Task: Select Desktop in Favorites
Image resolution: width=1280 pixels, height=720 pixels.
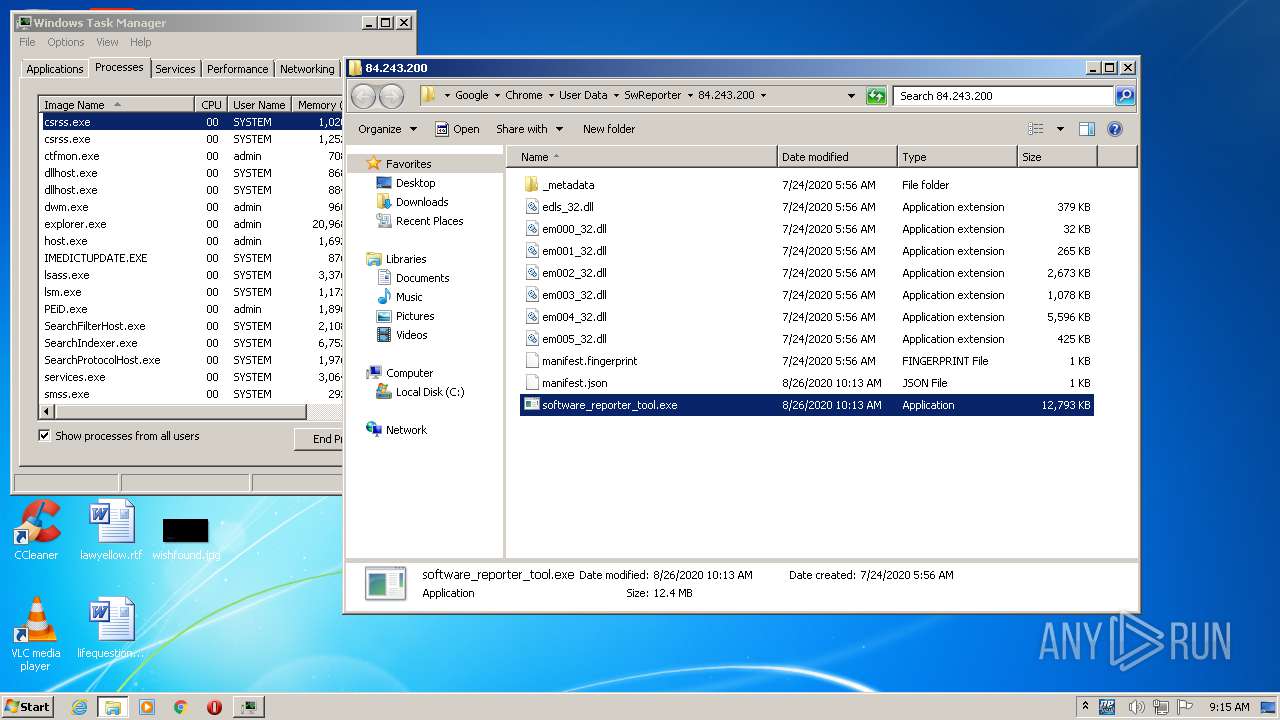Action: click(406, 183)
